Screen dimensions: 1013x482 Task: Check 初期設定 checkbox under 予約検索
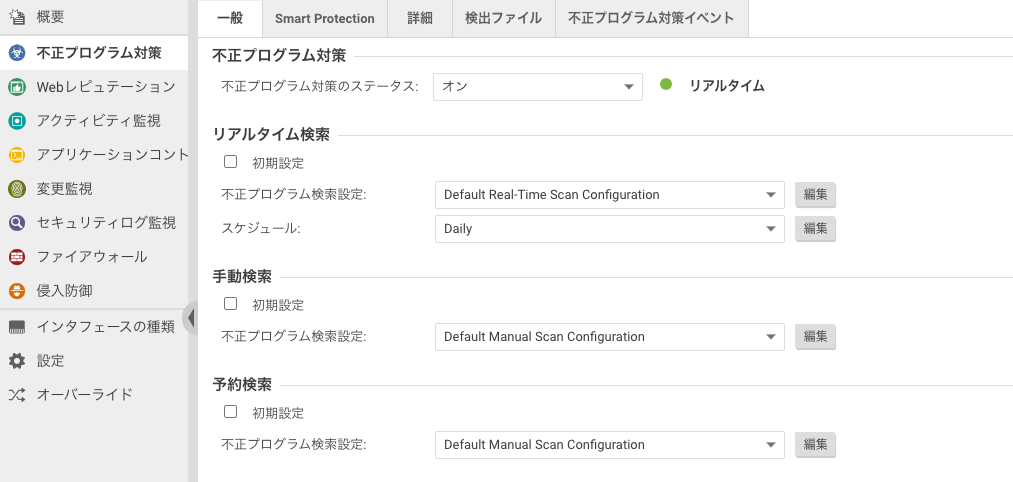click(231, 412)
